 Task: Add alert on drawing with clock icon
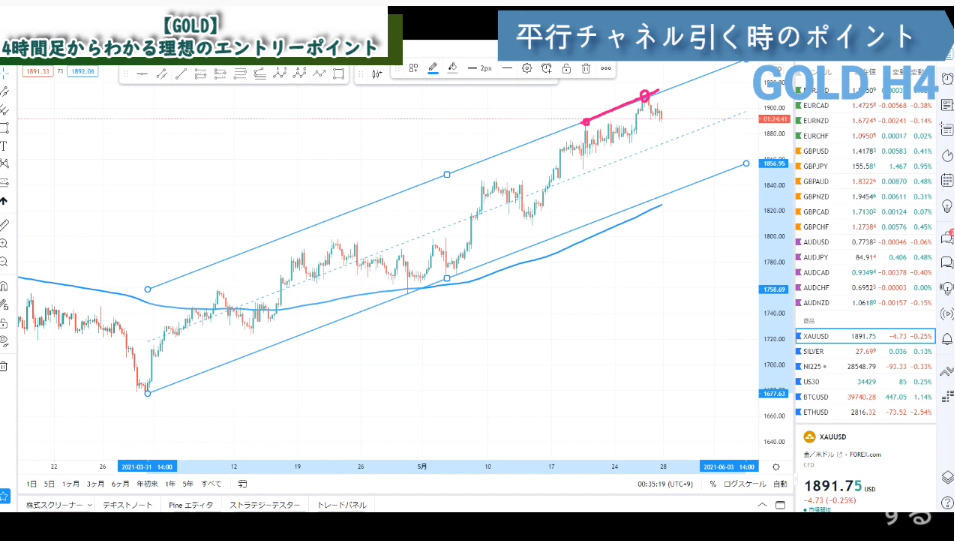tap(546, 68)
